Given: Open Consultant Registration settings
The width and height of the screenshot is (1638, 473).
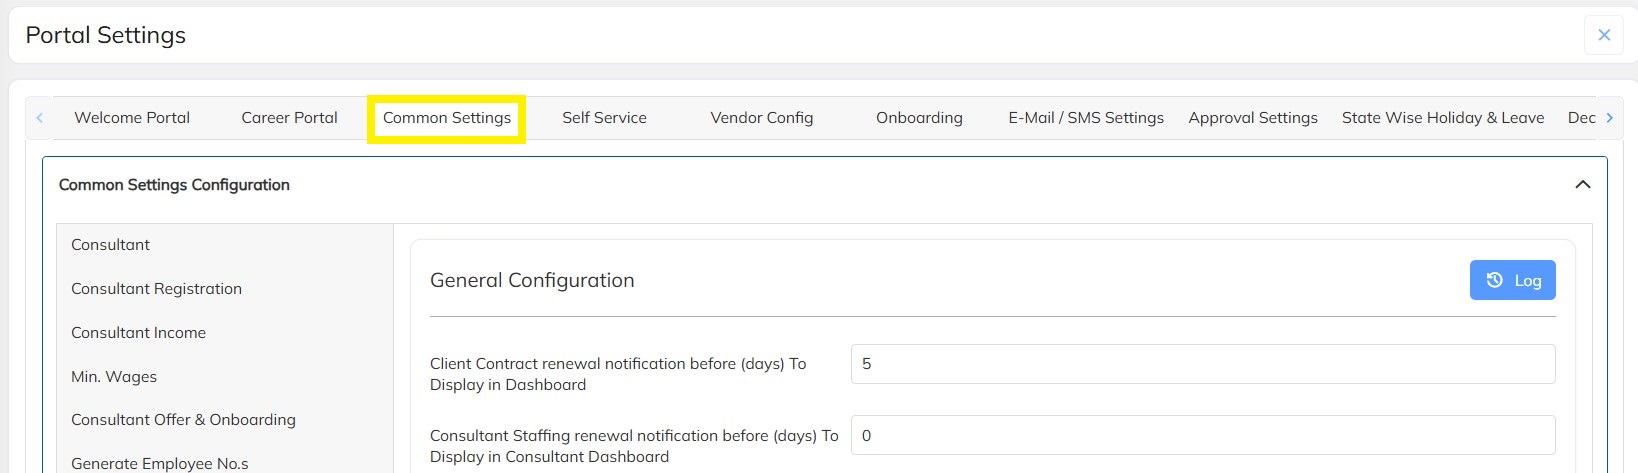Looking at the screenshot, I should point(156,289).
